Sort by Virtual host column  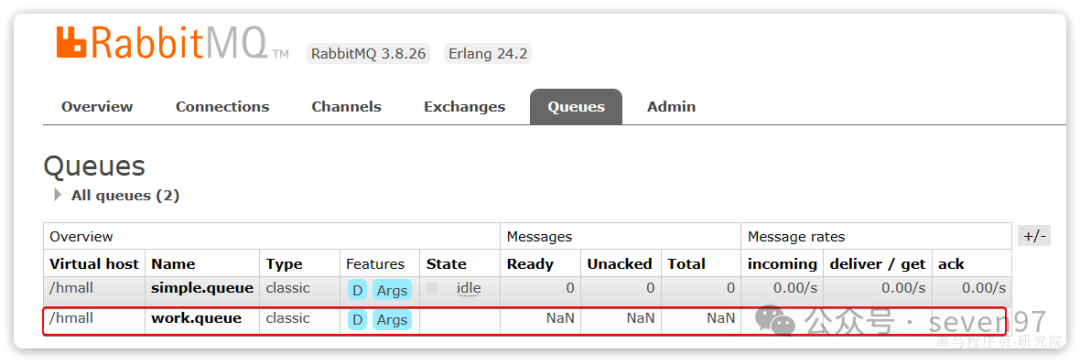pos(94,264)
